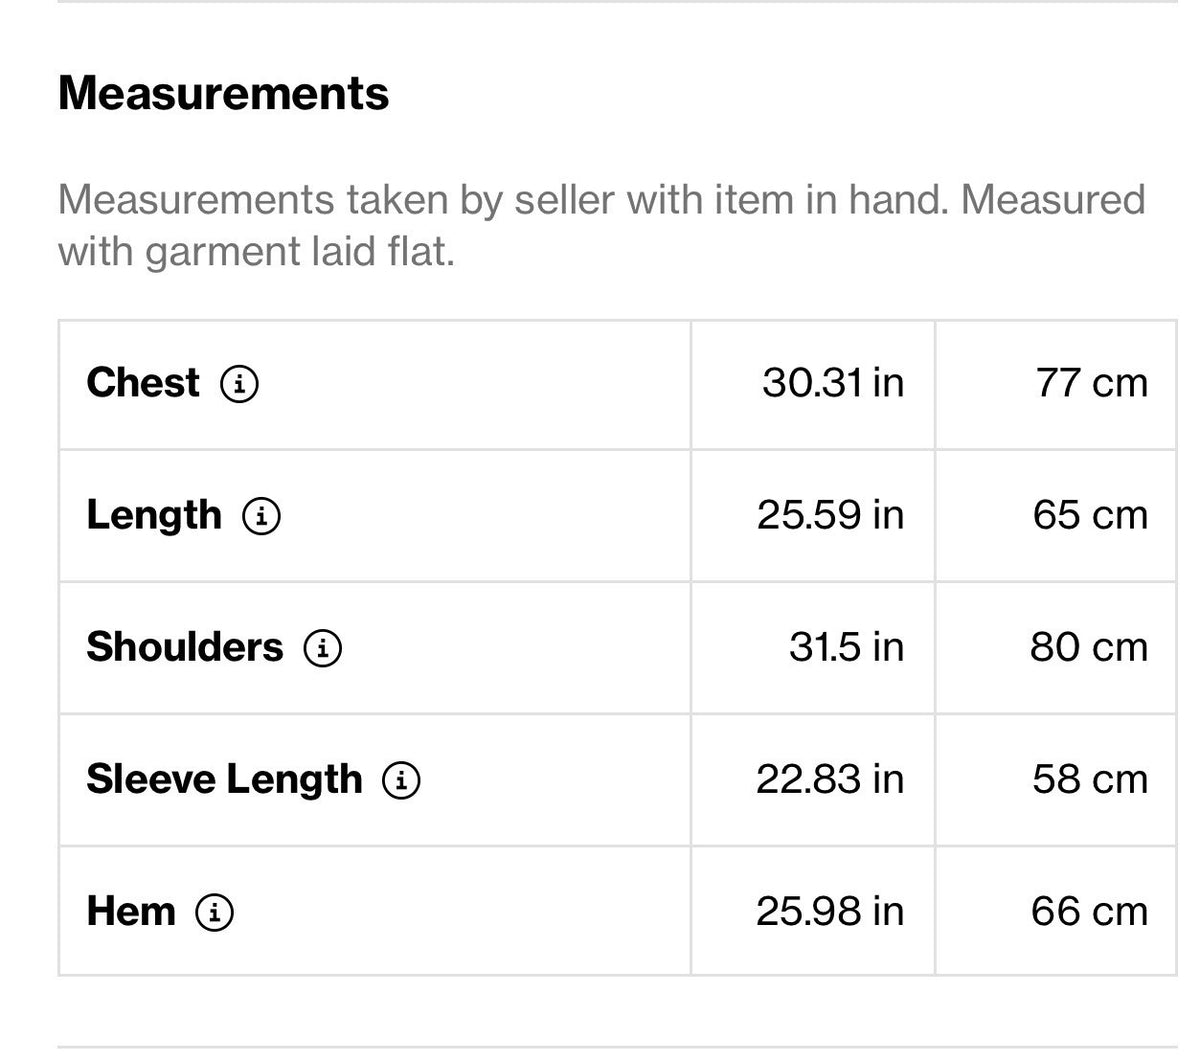Select the 65 cm length value

(x=1090, y=515)
